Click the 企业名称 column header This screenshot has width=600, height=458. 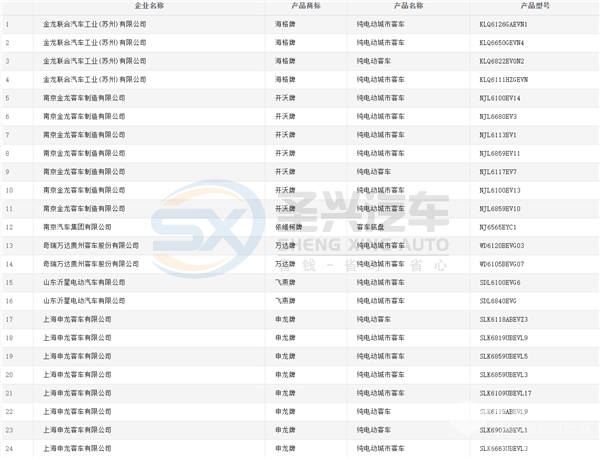[x=134, y=6]
